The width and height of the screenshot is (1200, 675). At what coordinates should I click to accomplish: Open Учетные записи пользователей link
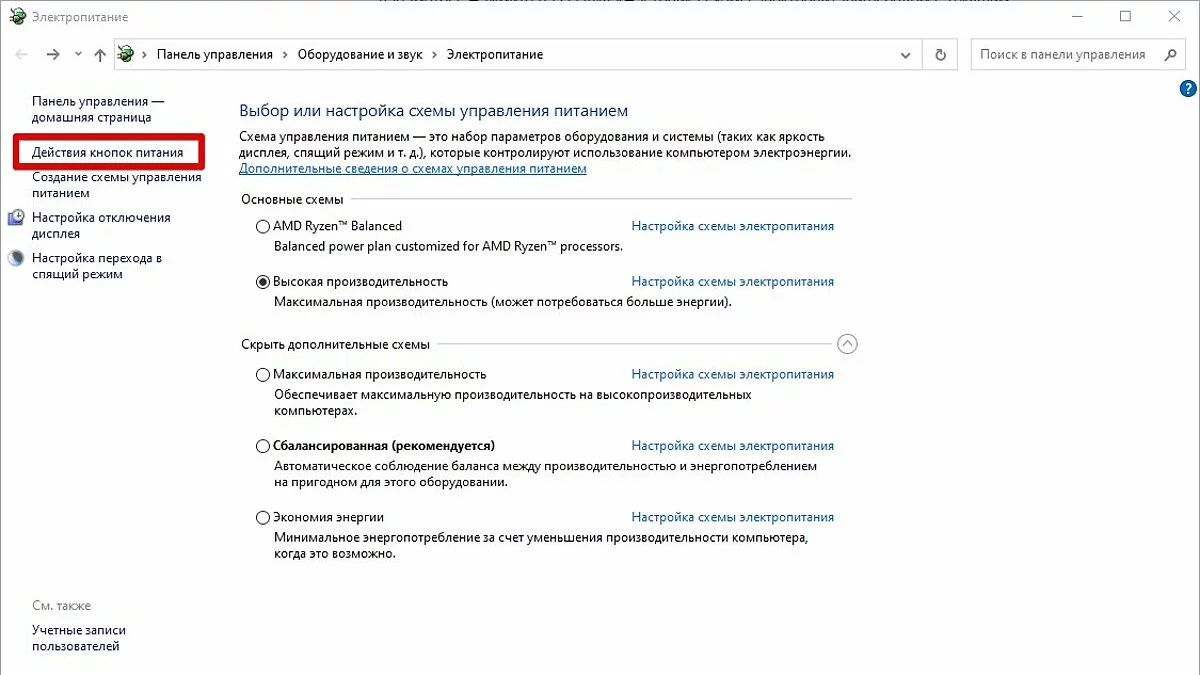(79, 638)
